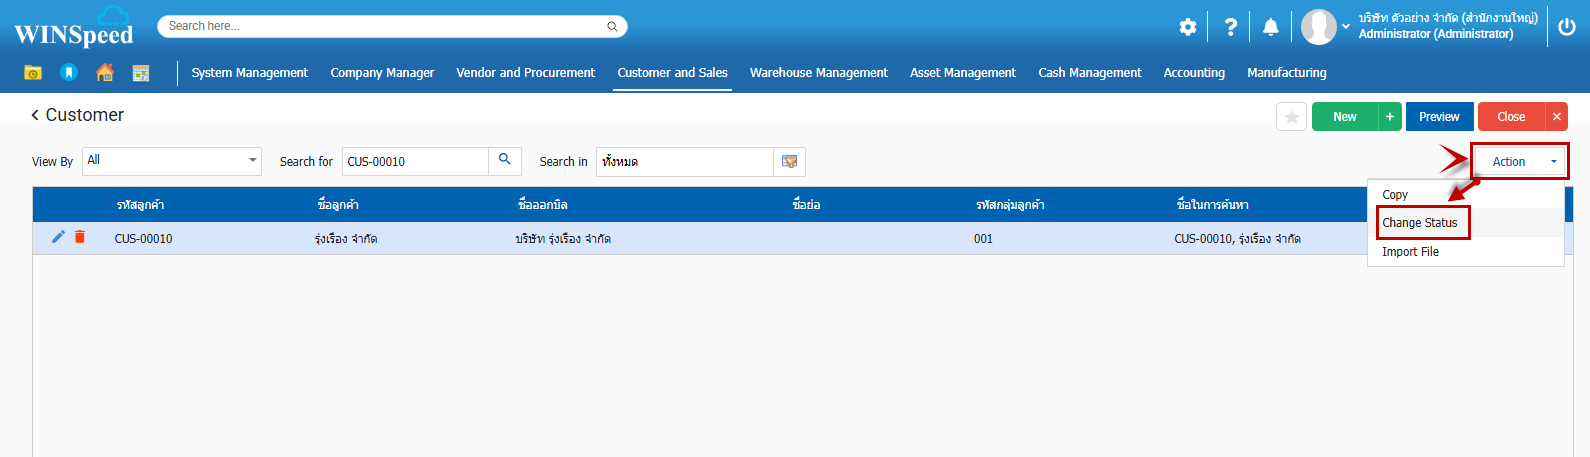Open the Accounting menu

pos(1194,73)
